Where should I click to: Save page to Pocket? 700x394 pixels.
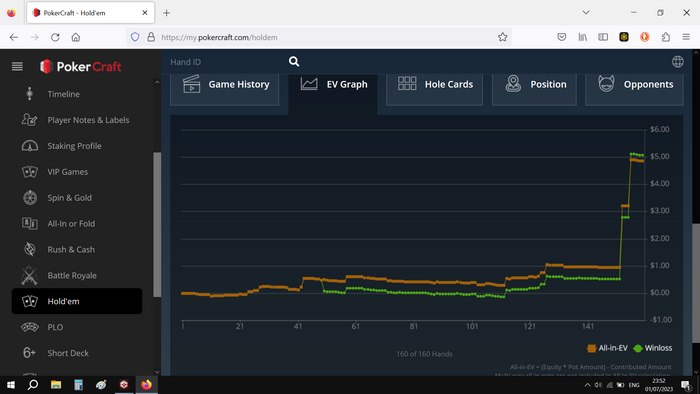tap(562, 37)
